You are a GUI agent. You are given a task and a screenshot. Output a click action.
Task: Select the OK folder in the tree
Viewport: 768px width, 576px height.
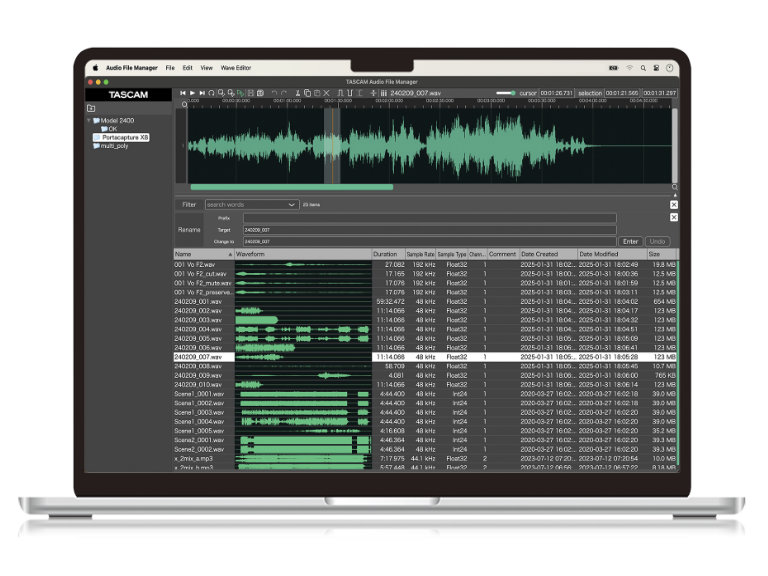click(x=109, y=129)
